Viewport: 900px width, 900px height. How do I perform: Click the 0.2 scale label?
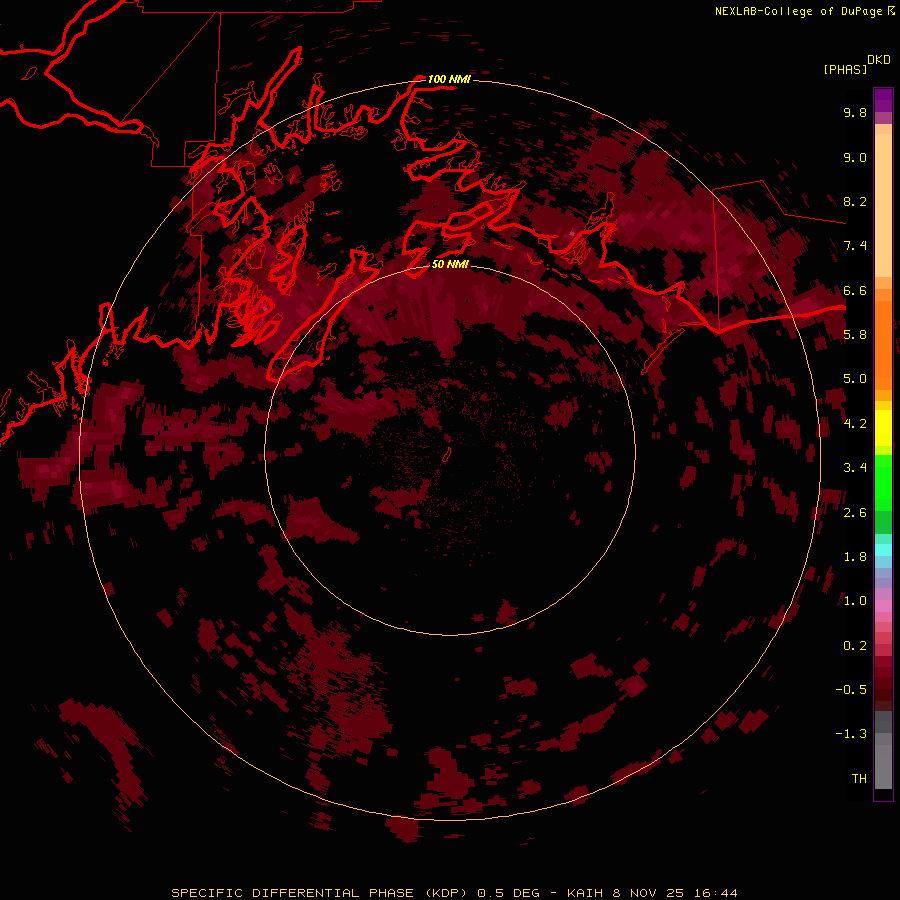(855, 646)
